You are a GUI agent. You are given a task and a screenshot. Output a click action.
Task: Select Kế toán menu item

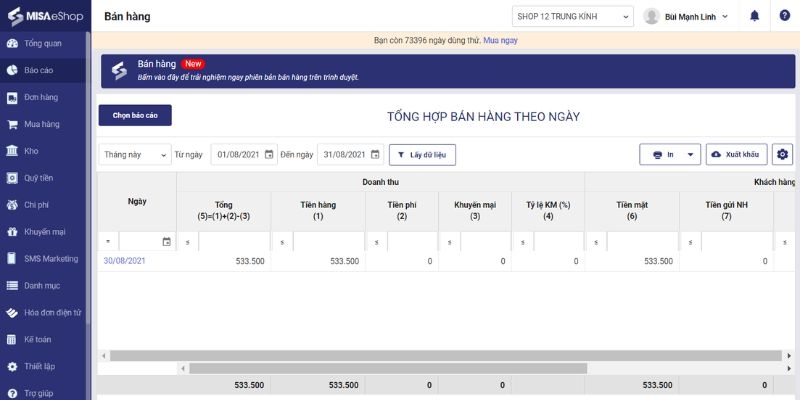(x=43, y=340)
